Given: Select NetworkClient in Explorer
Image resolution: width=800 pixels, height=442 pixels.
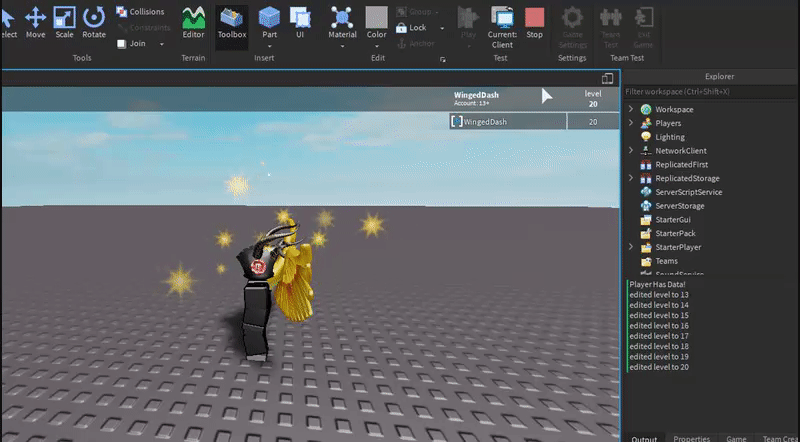Looking at the screenshot, I should pyautogui.click(x=681, y=151).
